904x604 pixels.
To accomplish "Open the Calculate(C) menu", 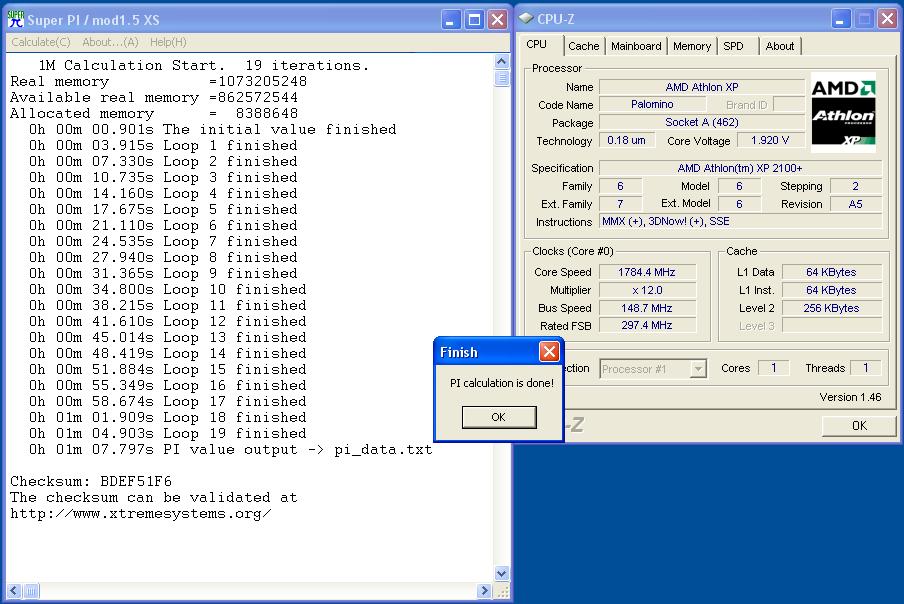I will pyautogui.click(x=41, y=42).
